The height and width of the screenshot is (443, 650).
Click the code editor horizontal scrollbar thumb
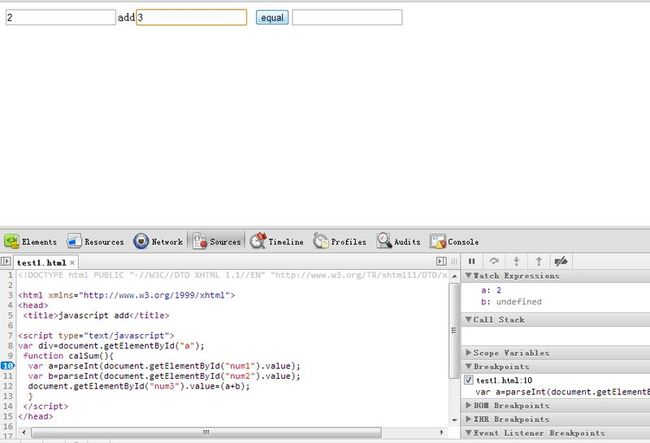(x=206, y=433)
